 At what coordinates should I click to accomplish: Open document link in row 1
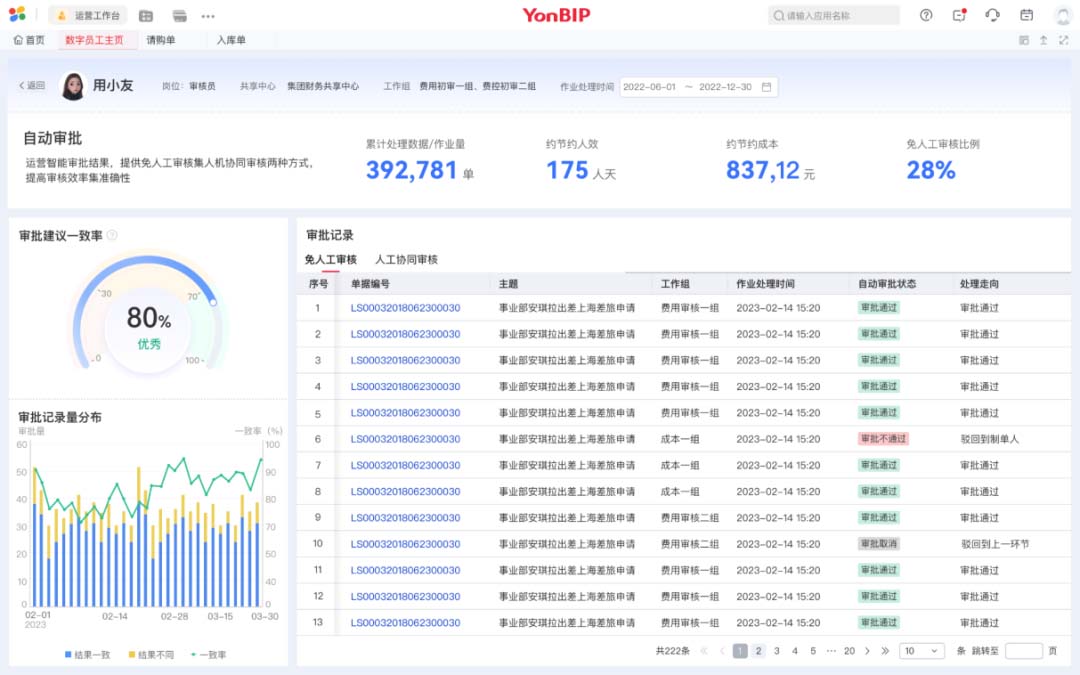pos(405,308)
